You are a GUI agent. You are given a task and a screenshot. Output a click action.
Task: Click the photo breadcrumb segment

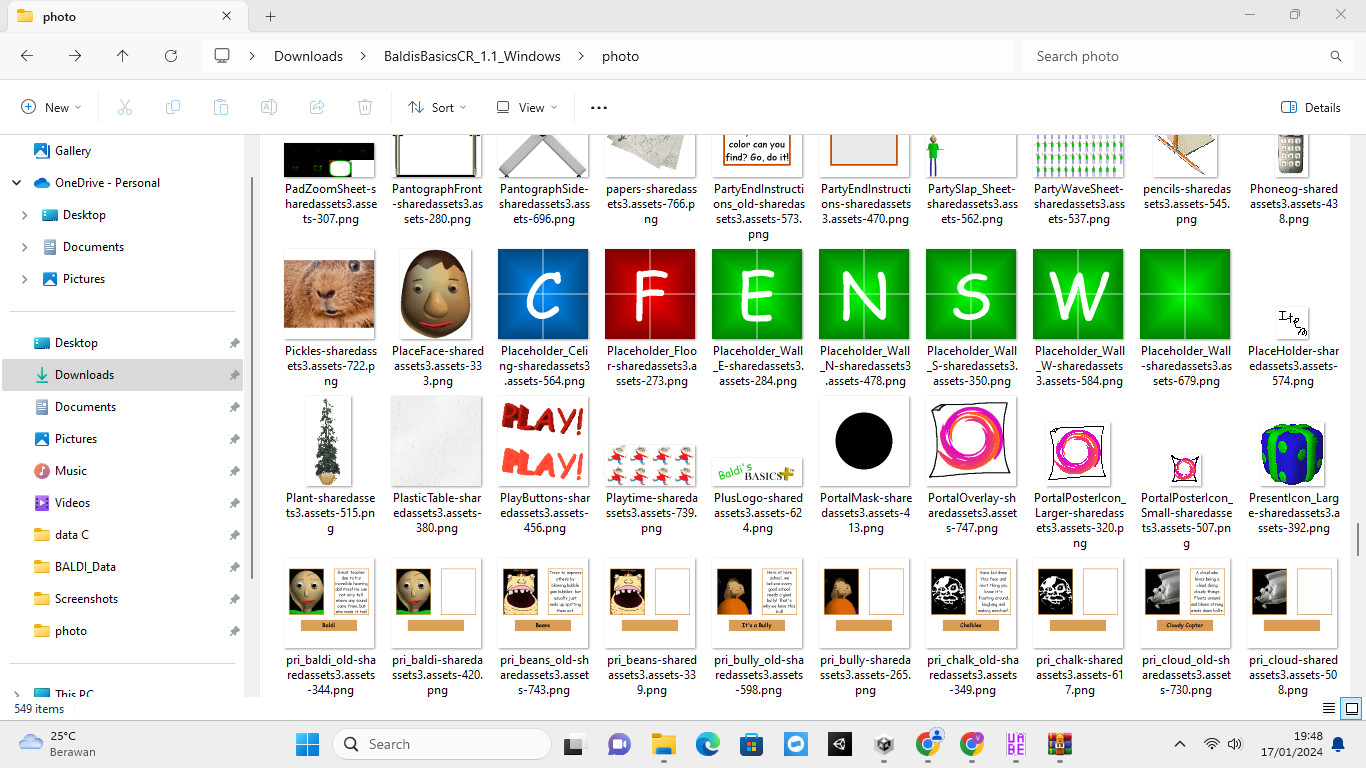620,56
